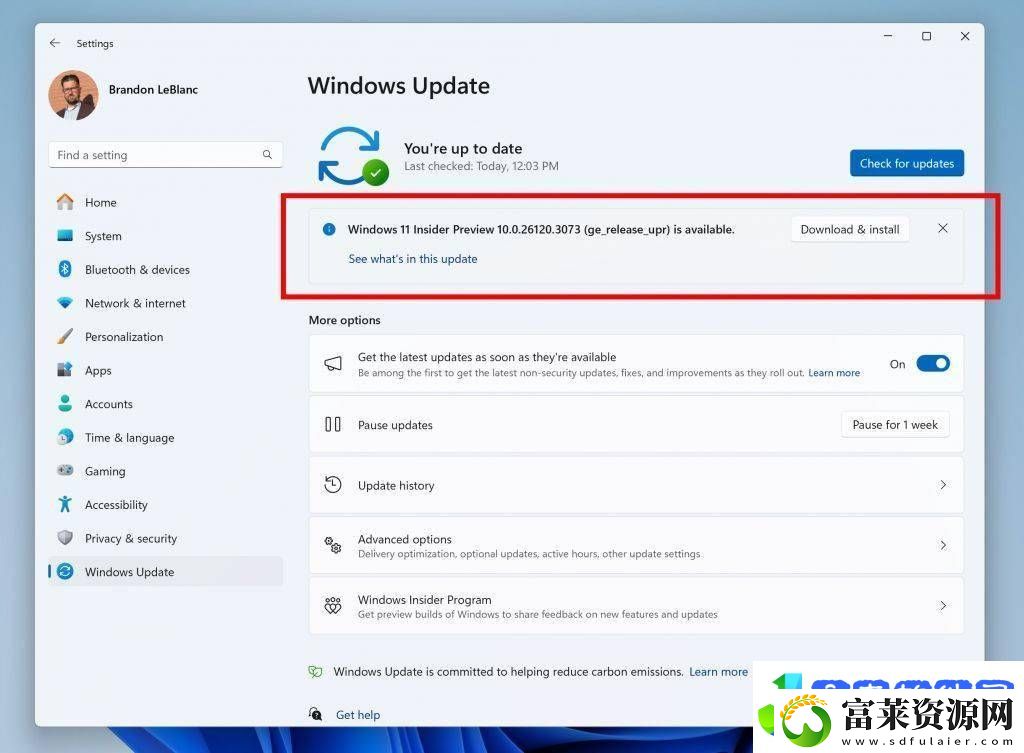Click the Brandon LeBlanc name text
Viewport: 1024px width, 753px height.
pos(153,89)
